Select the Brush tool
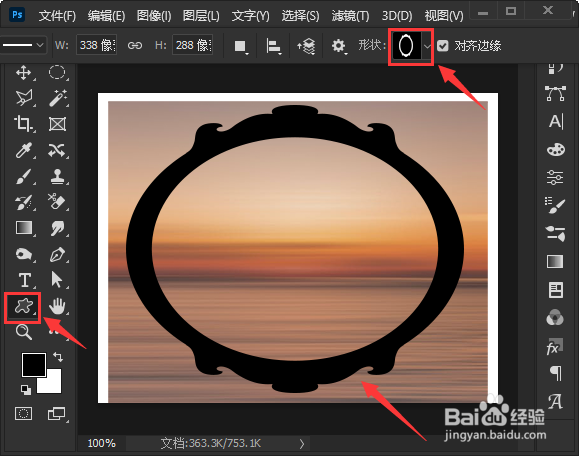Viewport: 579px width, 456px height. (24, 176)
